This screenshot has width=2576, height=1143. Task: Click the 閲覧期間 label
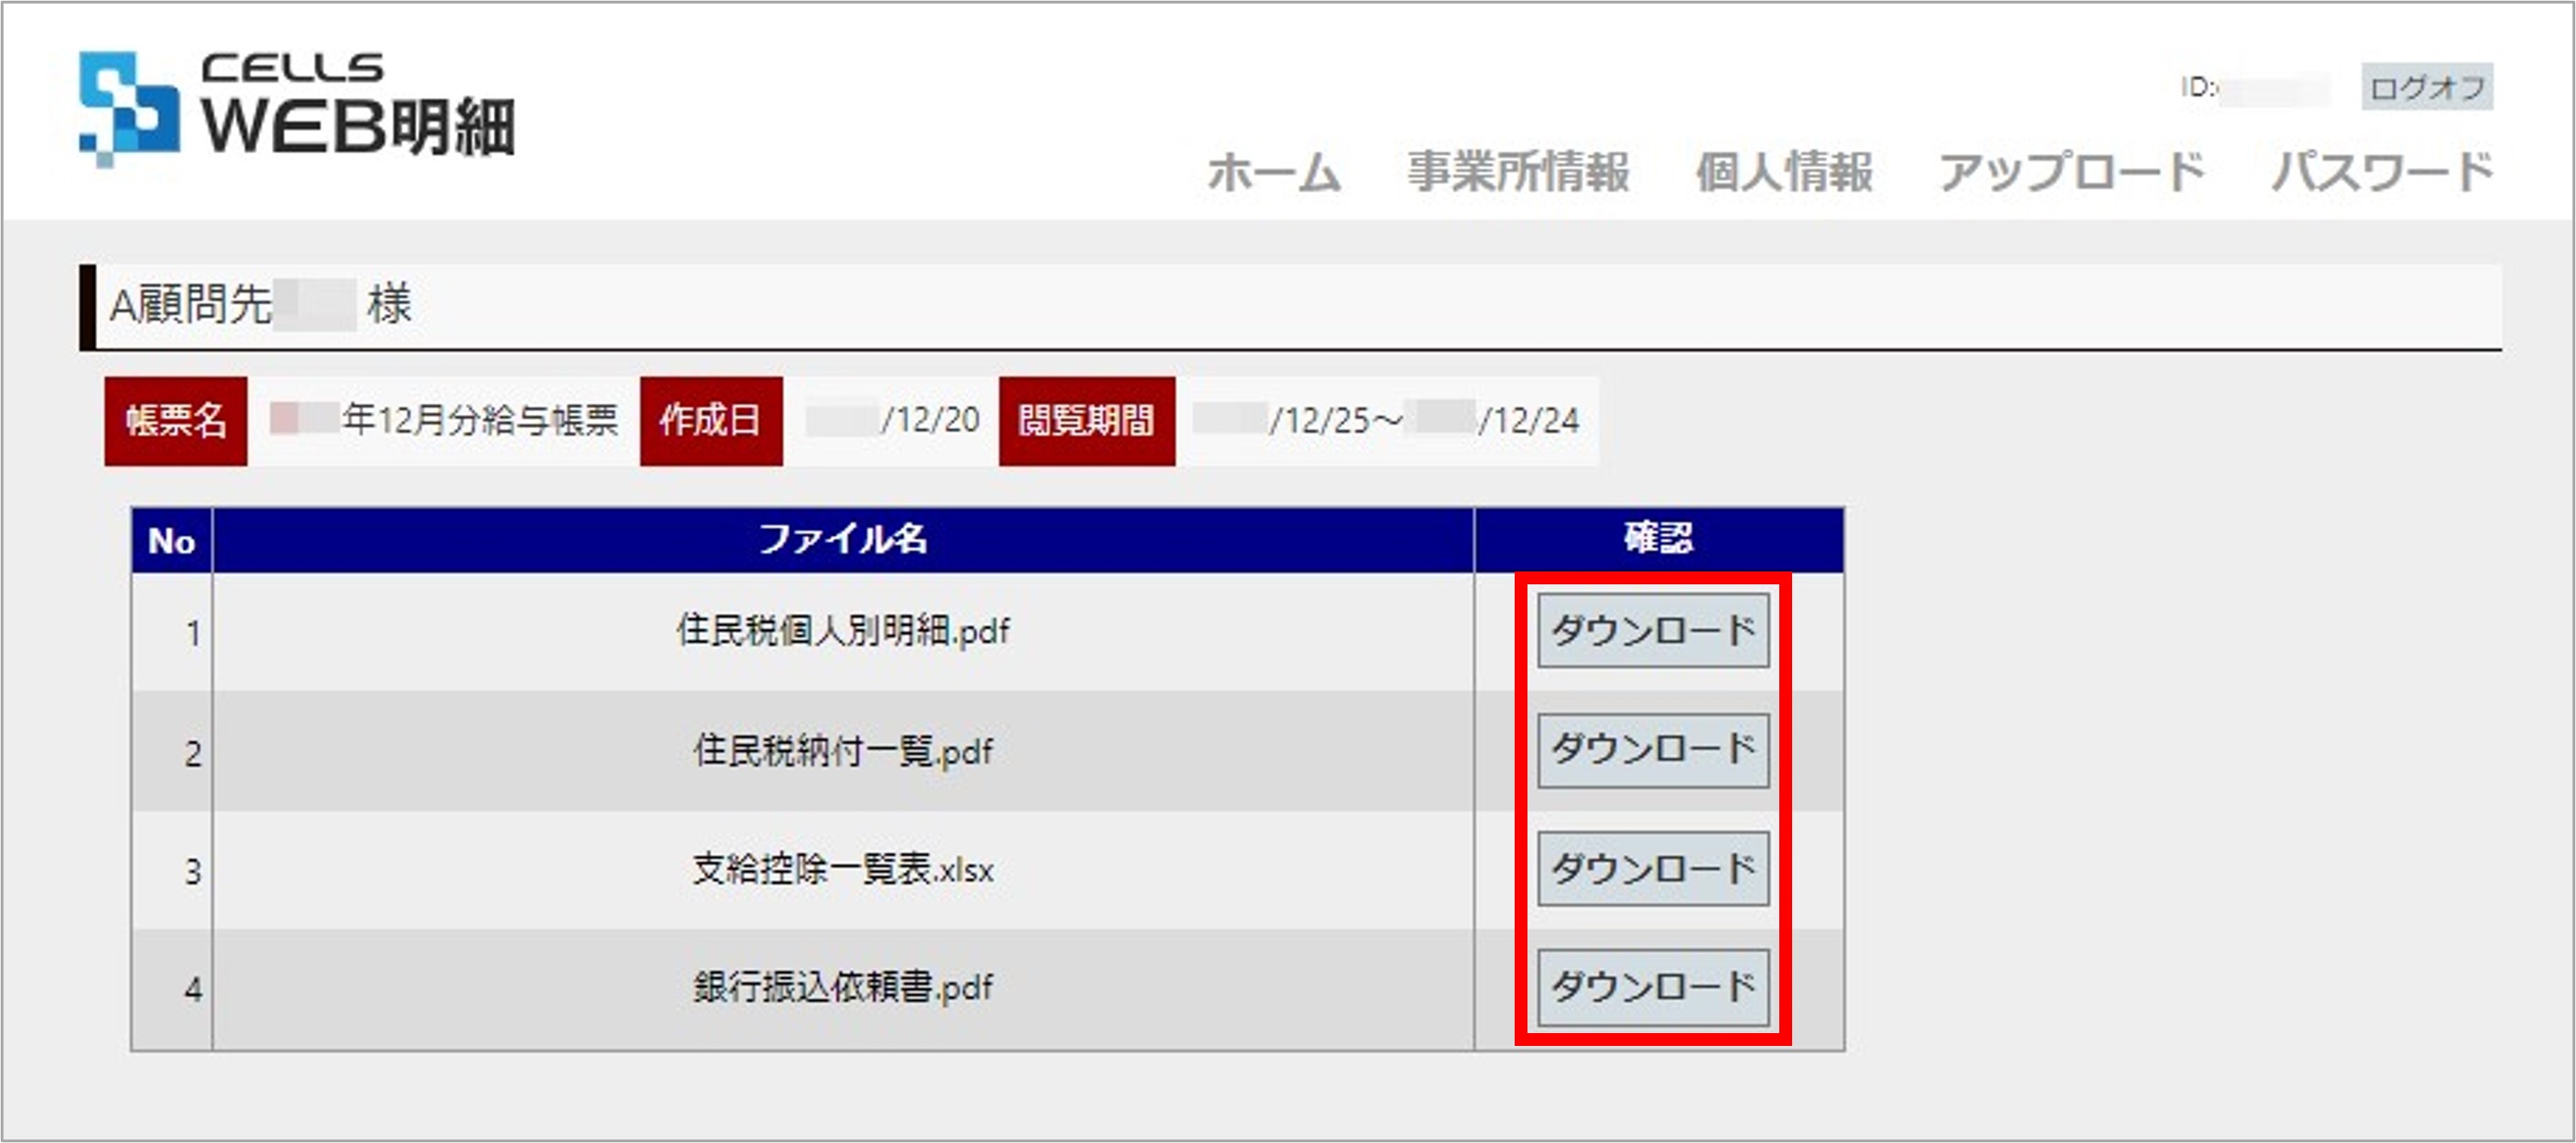[1087, 421]
